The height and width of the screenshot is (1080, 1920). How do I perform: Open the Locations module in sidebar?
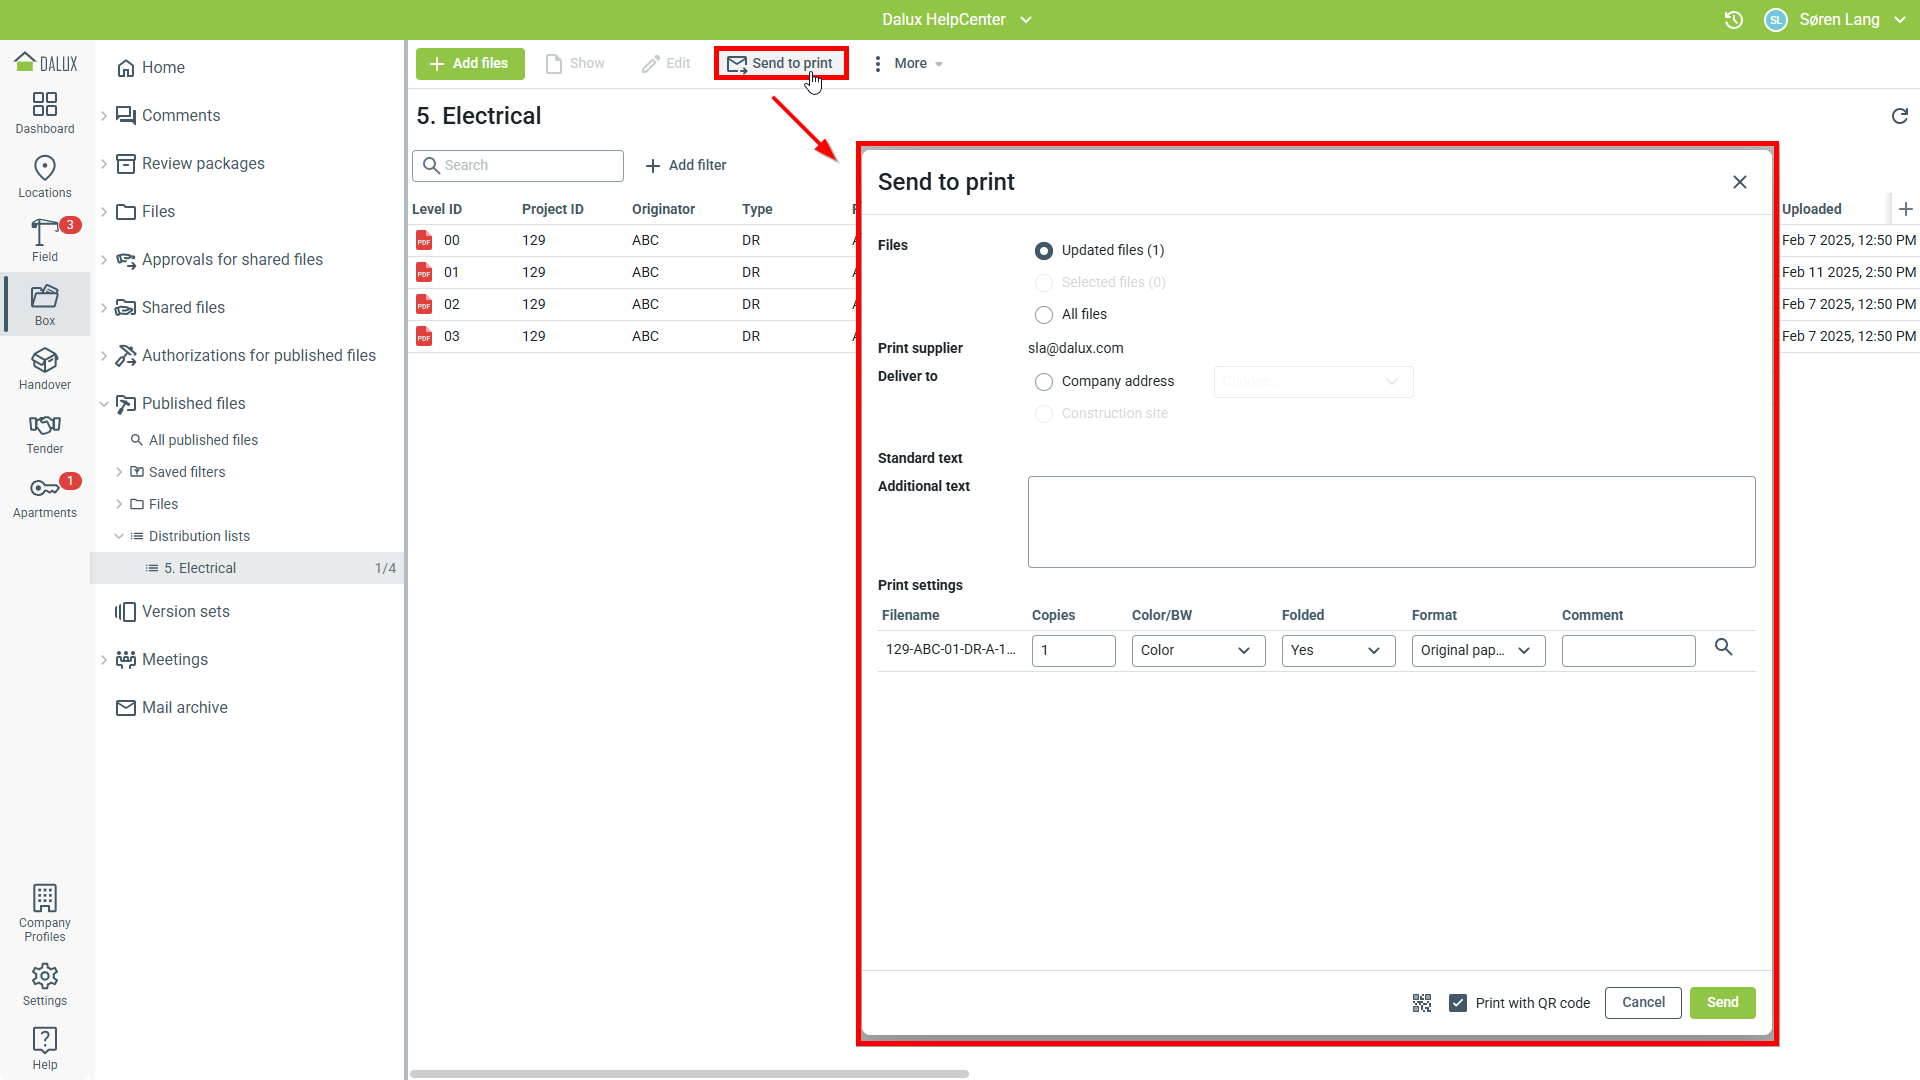[x=45, y=176]
